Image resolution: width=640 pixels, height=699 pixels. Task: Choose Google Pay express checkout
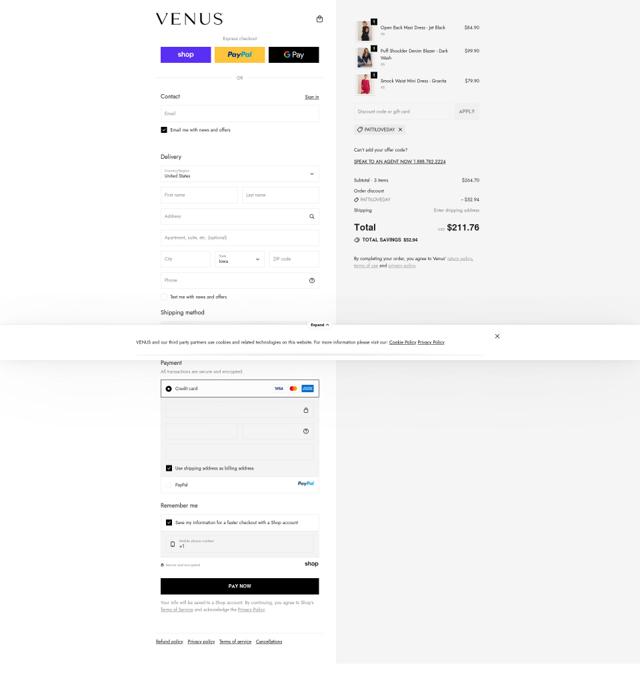click(x=294, y=55)
